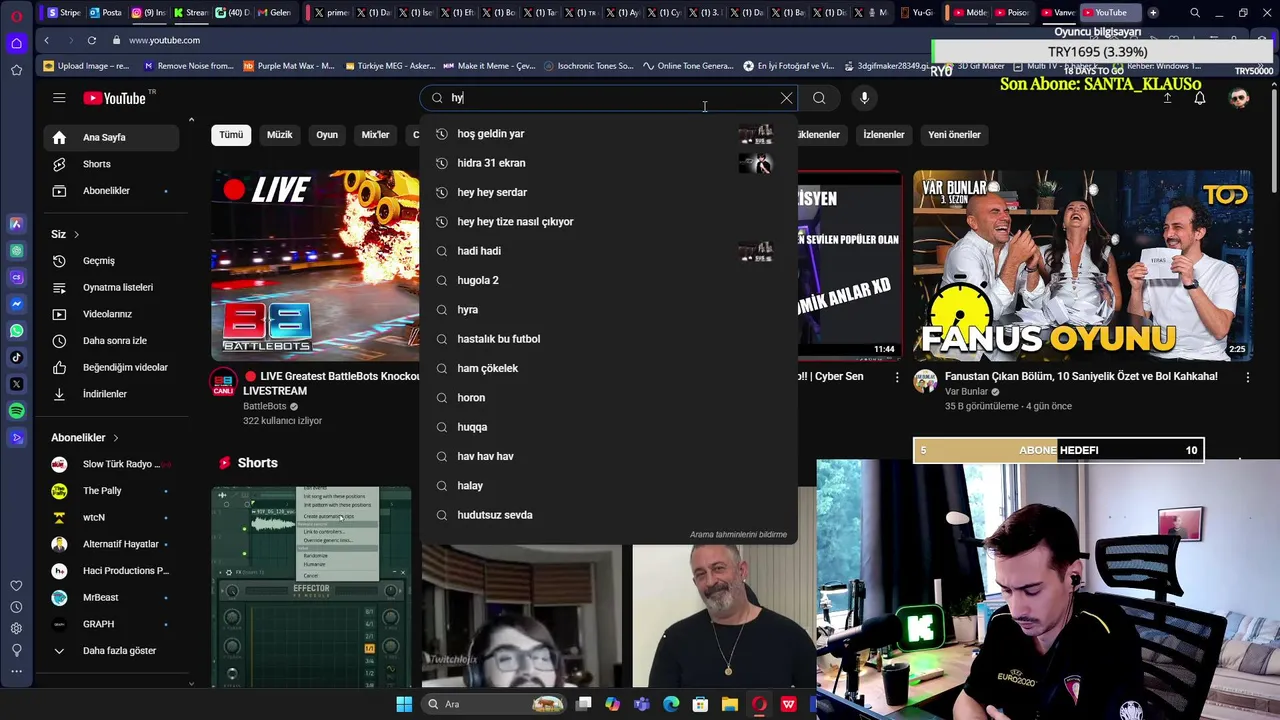
Task: Select the Mix'ler filter chip
Action: (375, 135)
